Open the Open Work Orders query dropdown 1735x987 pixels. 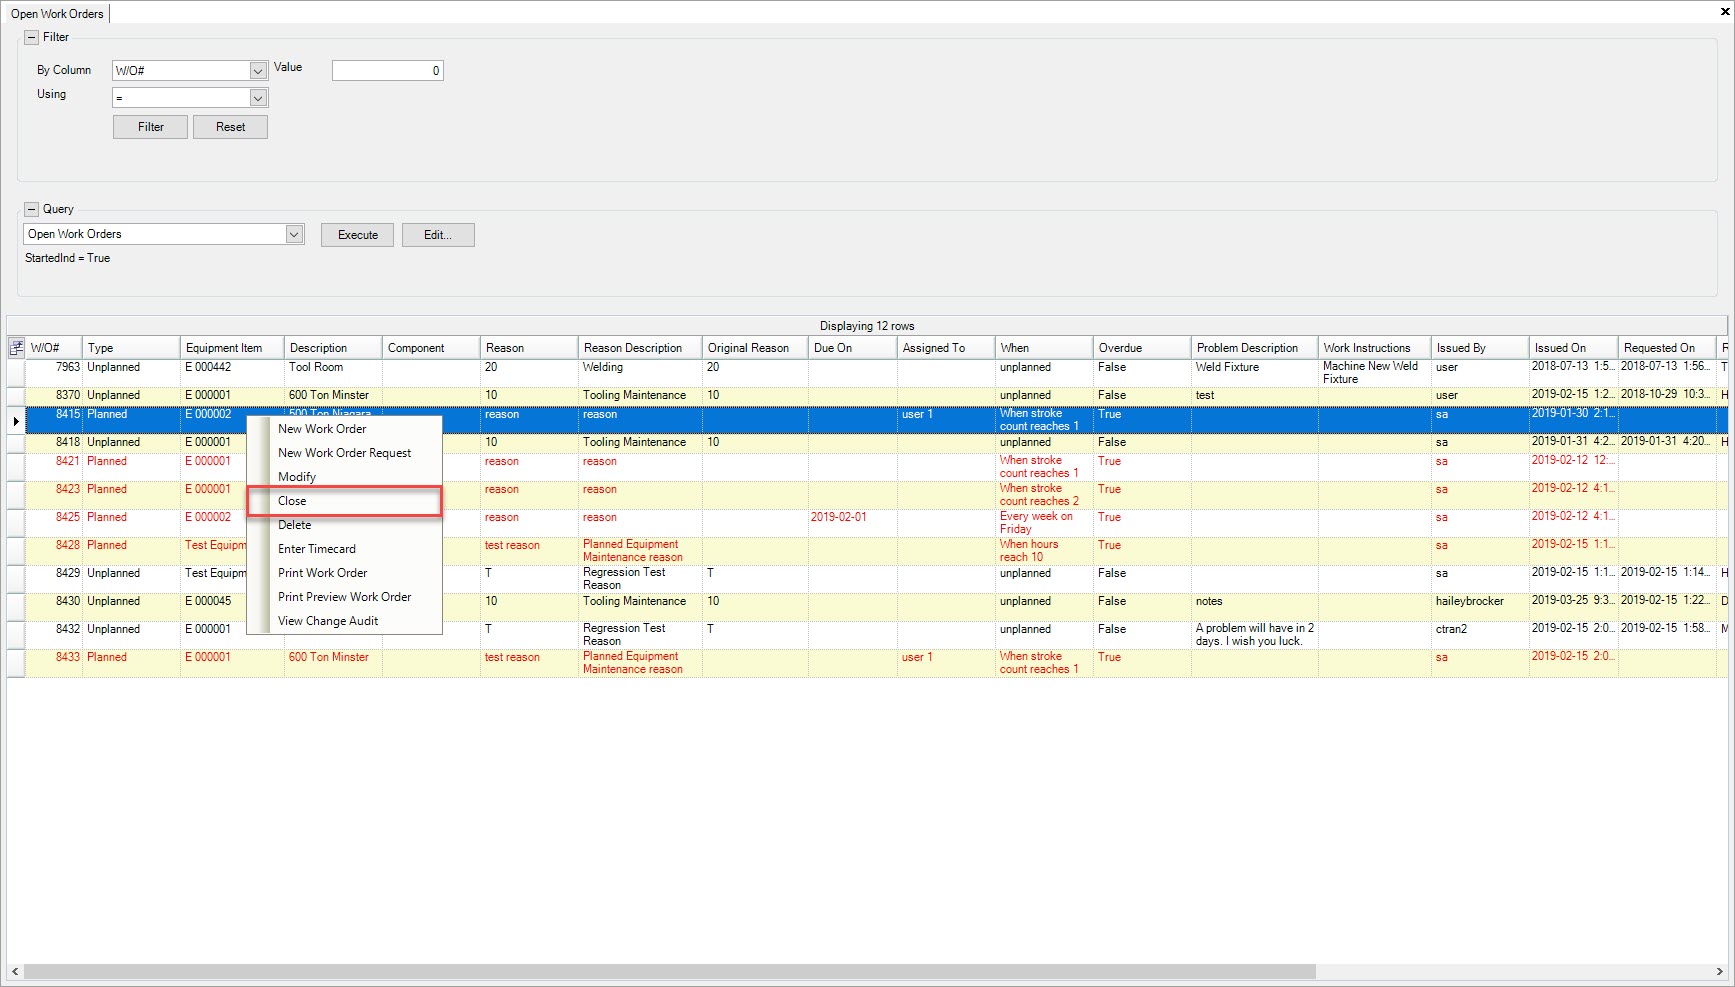tap(294, 234)
